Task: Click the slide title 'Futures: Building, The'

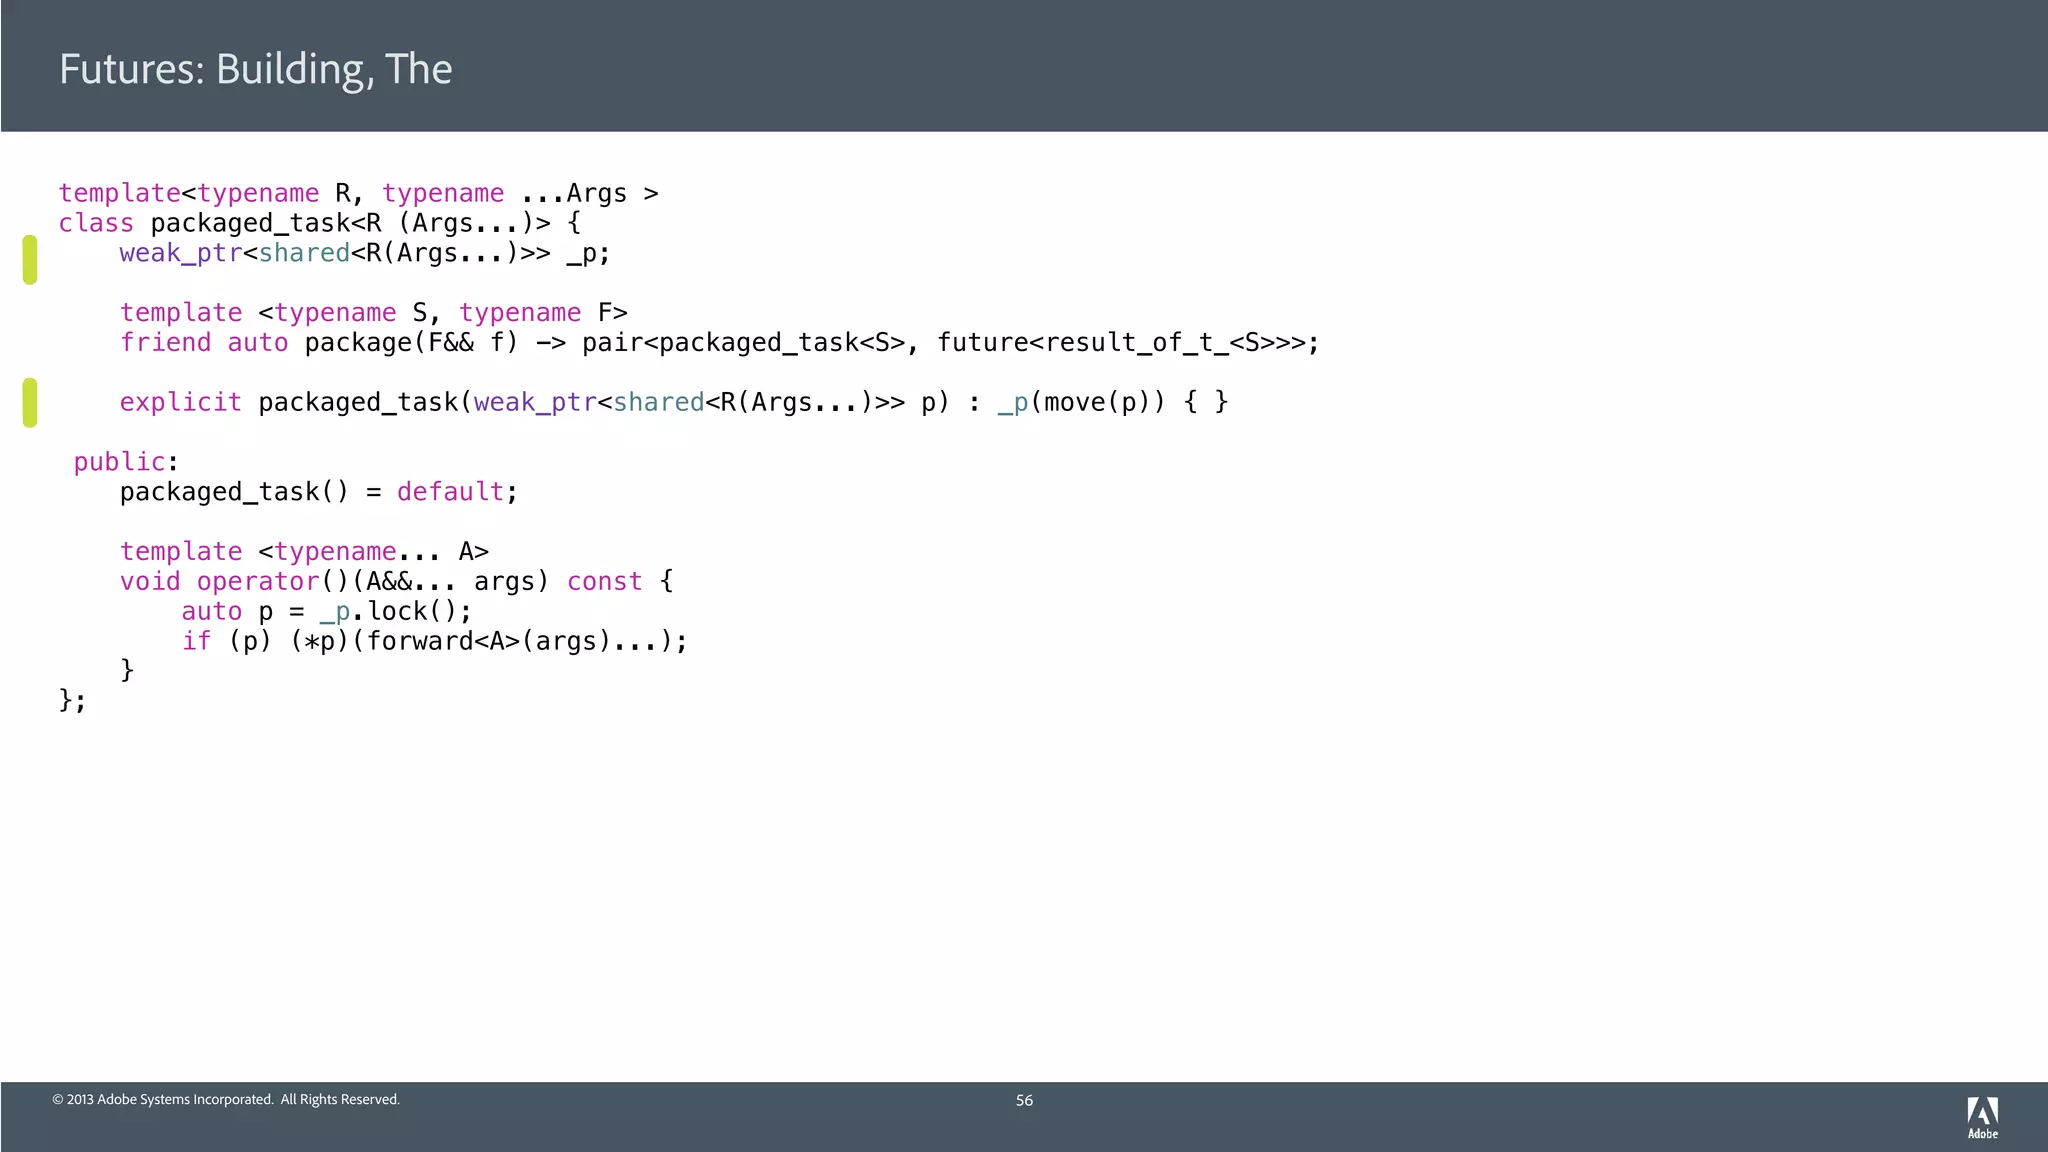Action: (255, 69)
